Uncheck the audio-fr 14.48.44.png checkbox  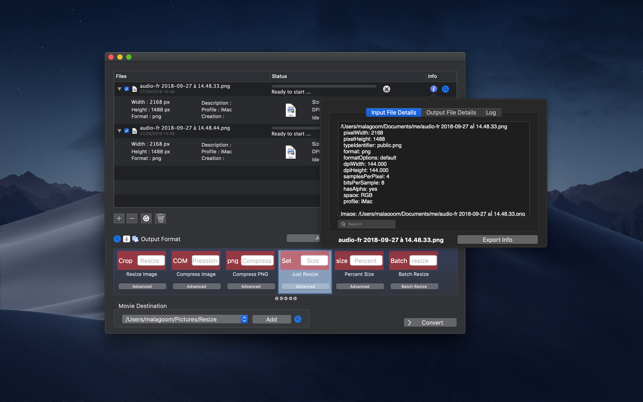pyautogui.click(x=127, y=131)
